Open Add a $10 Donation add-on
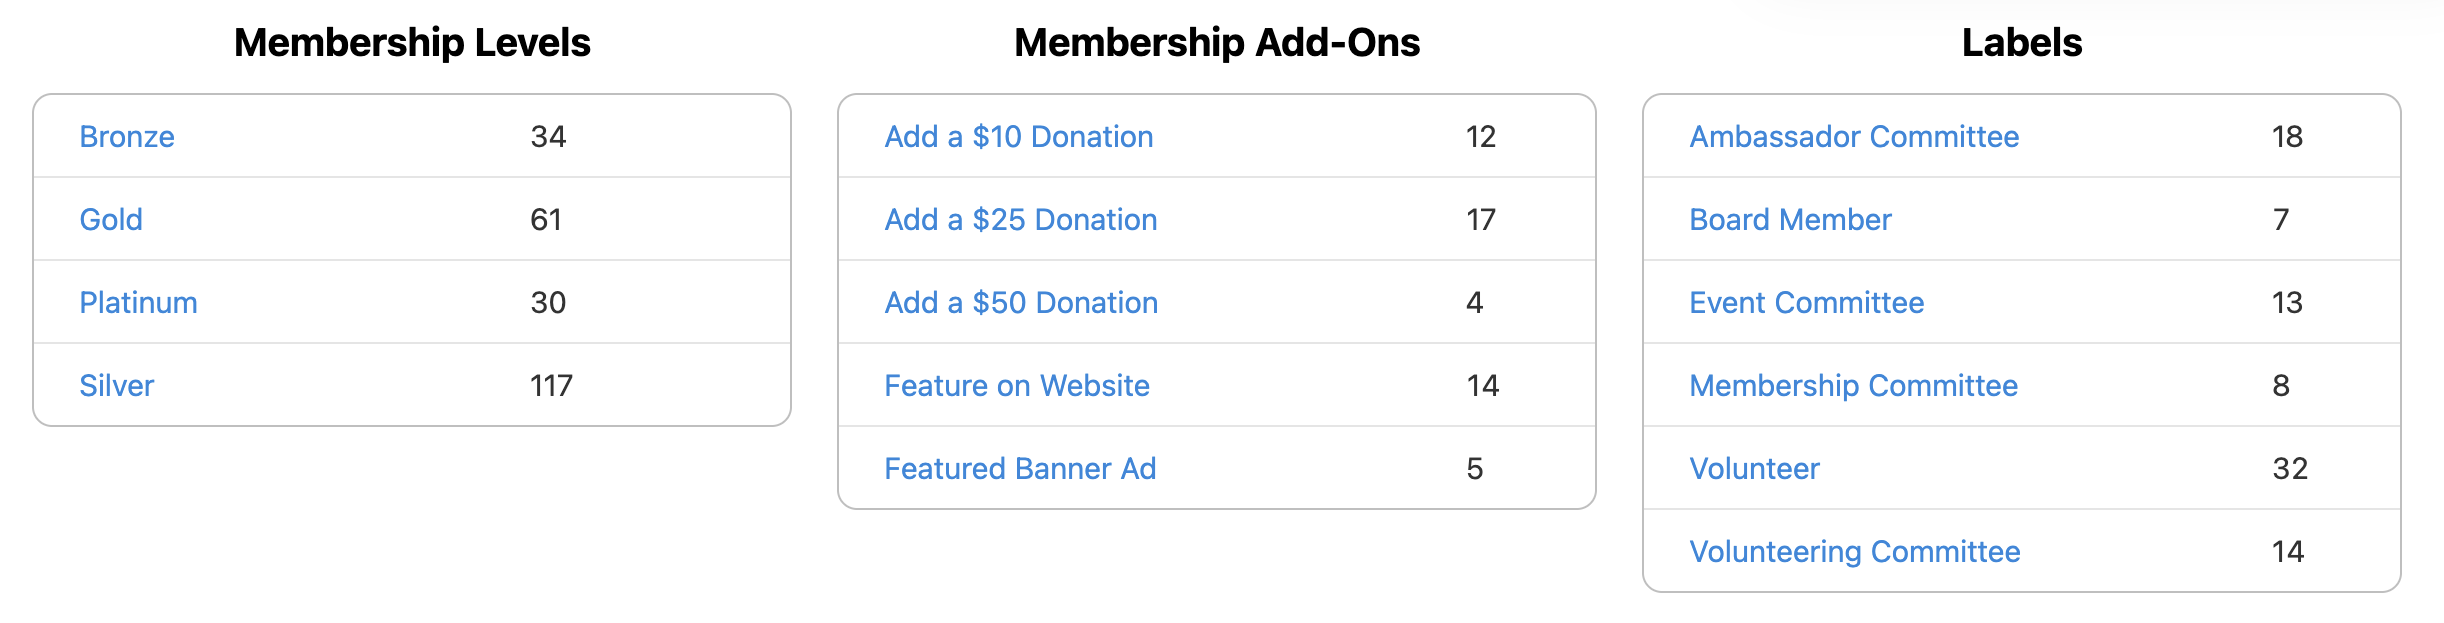 [1018, 137]
